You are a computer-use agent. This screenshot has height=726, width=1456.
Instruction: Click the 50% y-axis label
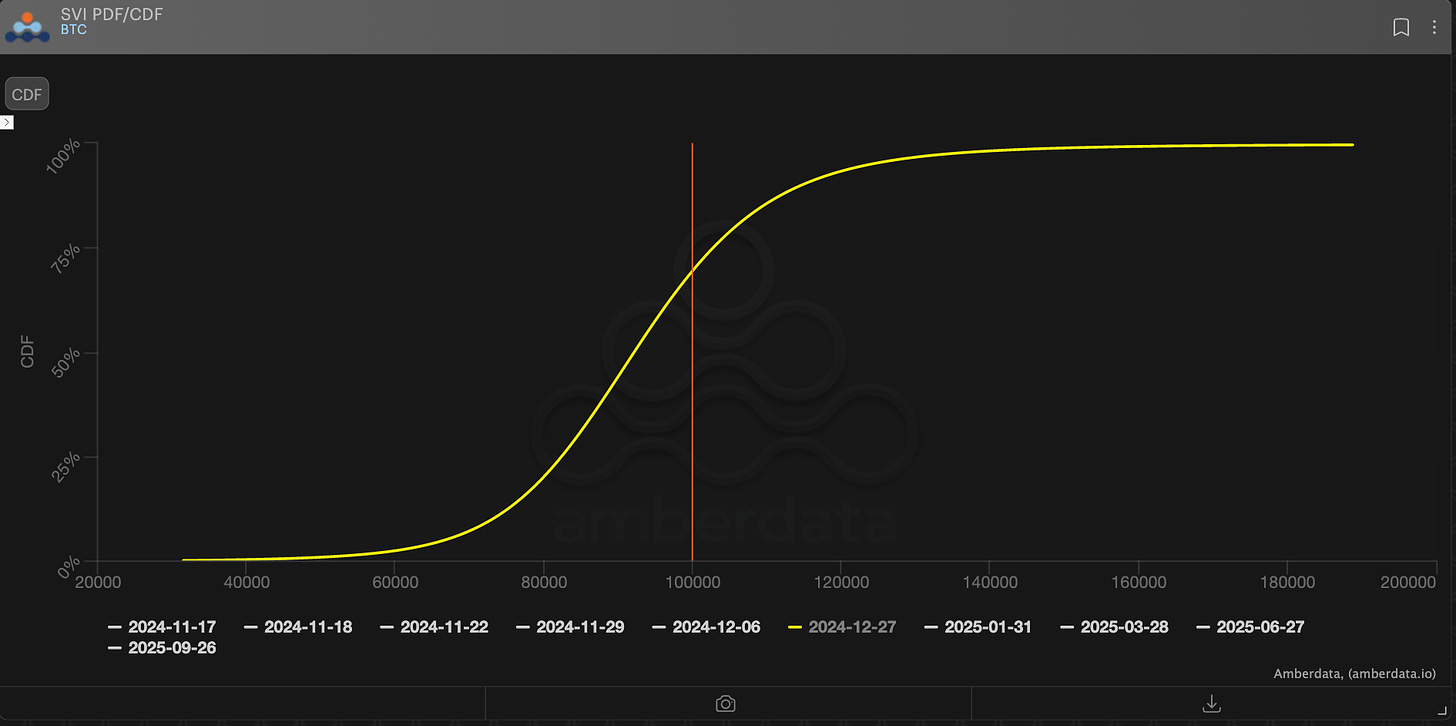[x=66, y=362]
